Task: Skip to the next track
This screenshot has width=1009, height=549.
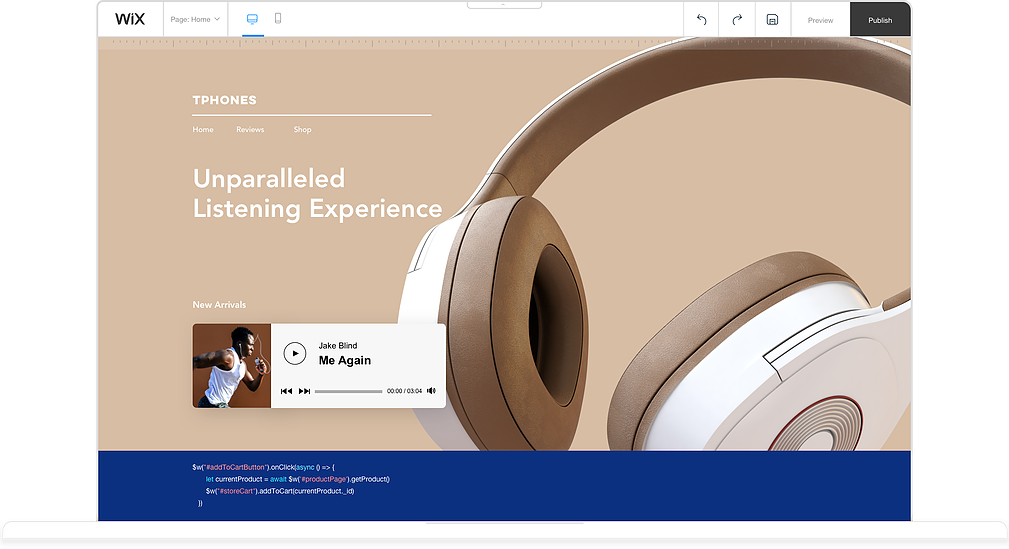Action: (304, 391)
